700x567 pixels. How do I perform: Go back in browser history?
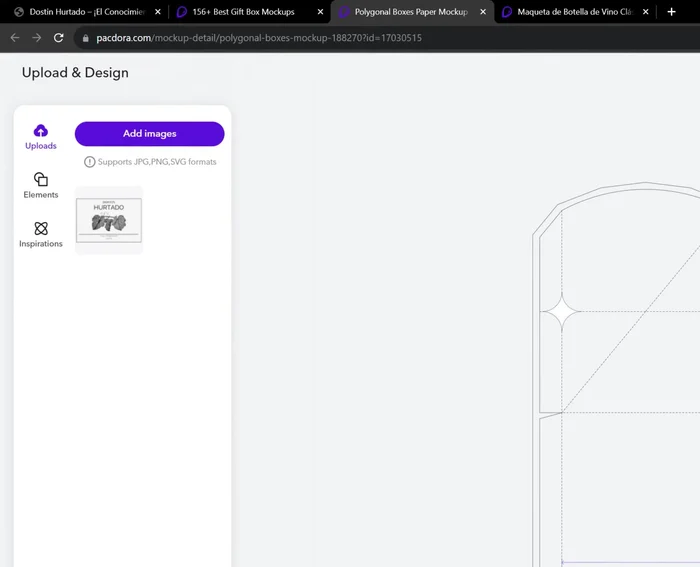click(15, 38)
